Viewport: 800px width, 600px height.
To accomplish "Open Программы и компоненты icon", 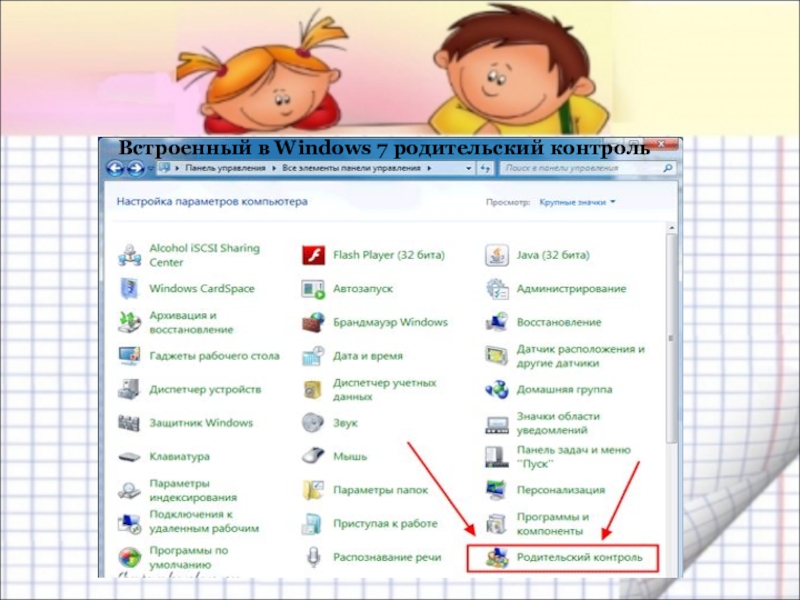I will pos(496,523).
